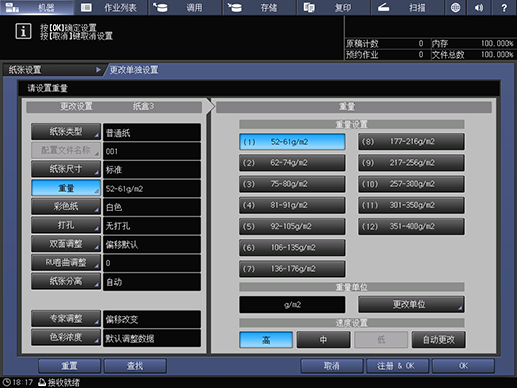Click the info icon beside the OK message
Viewport: 517px width, 388px height.
[23, 31]
